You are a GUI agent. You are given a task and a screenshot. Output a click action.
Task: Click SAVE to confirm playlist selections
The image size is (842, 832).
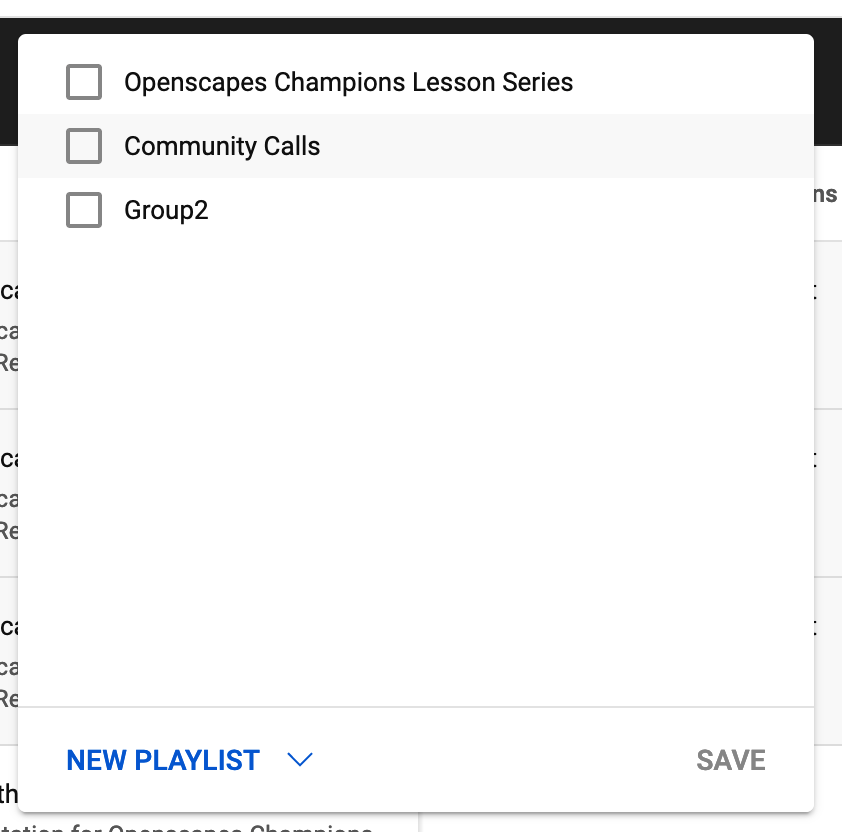(730, 760)
